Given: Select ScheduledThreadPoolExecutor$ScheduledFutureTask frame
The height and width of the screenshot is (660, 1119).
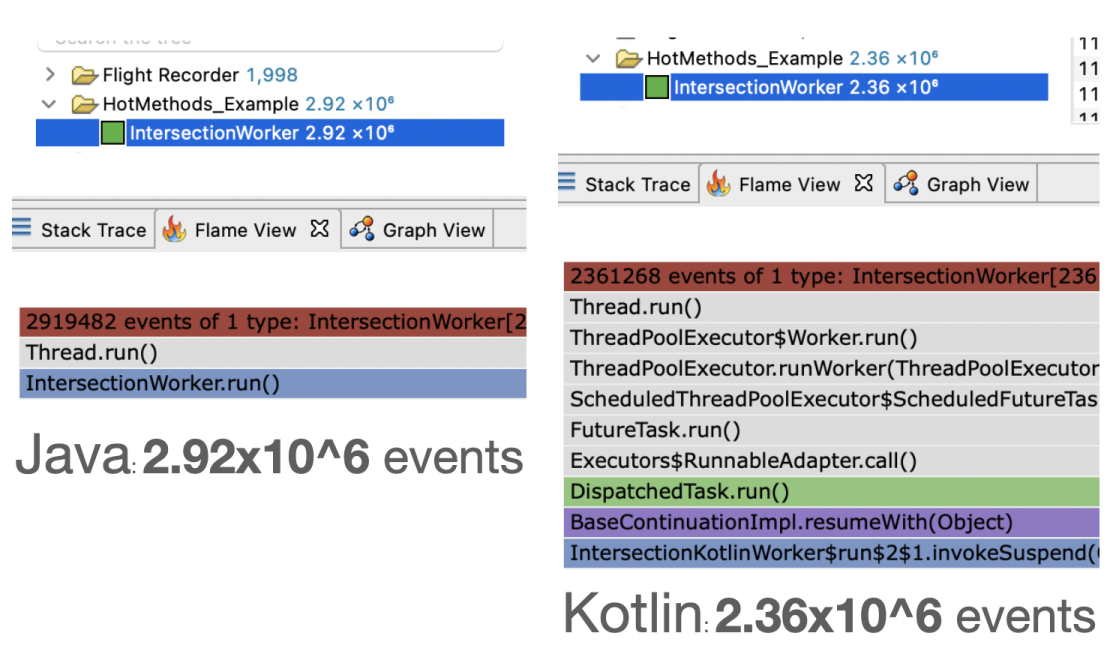Looking at the screenshot, I should [831, 399].
